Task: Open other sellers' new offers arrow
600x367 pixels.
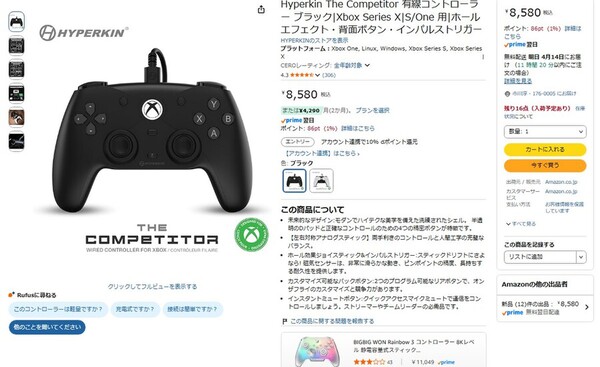Action: click(x=587, y=307)
